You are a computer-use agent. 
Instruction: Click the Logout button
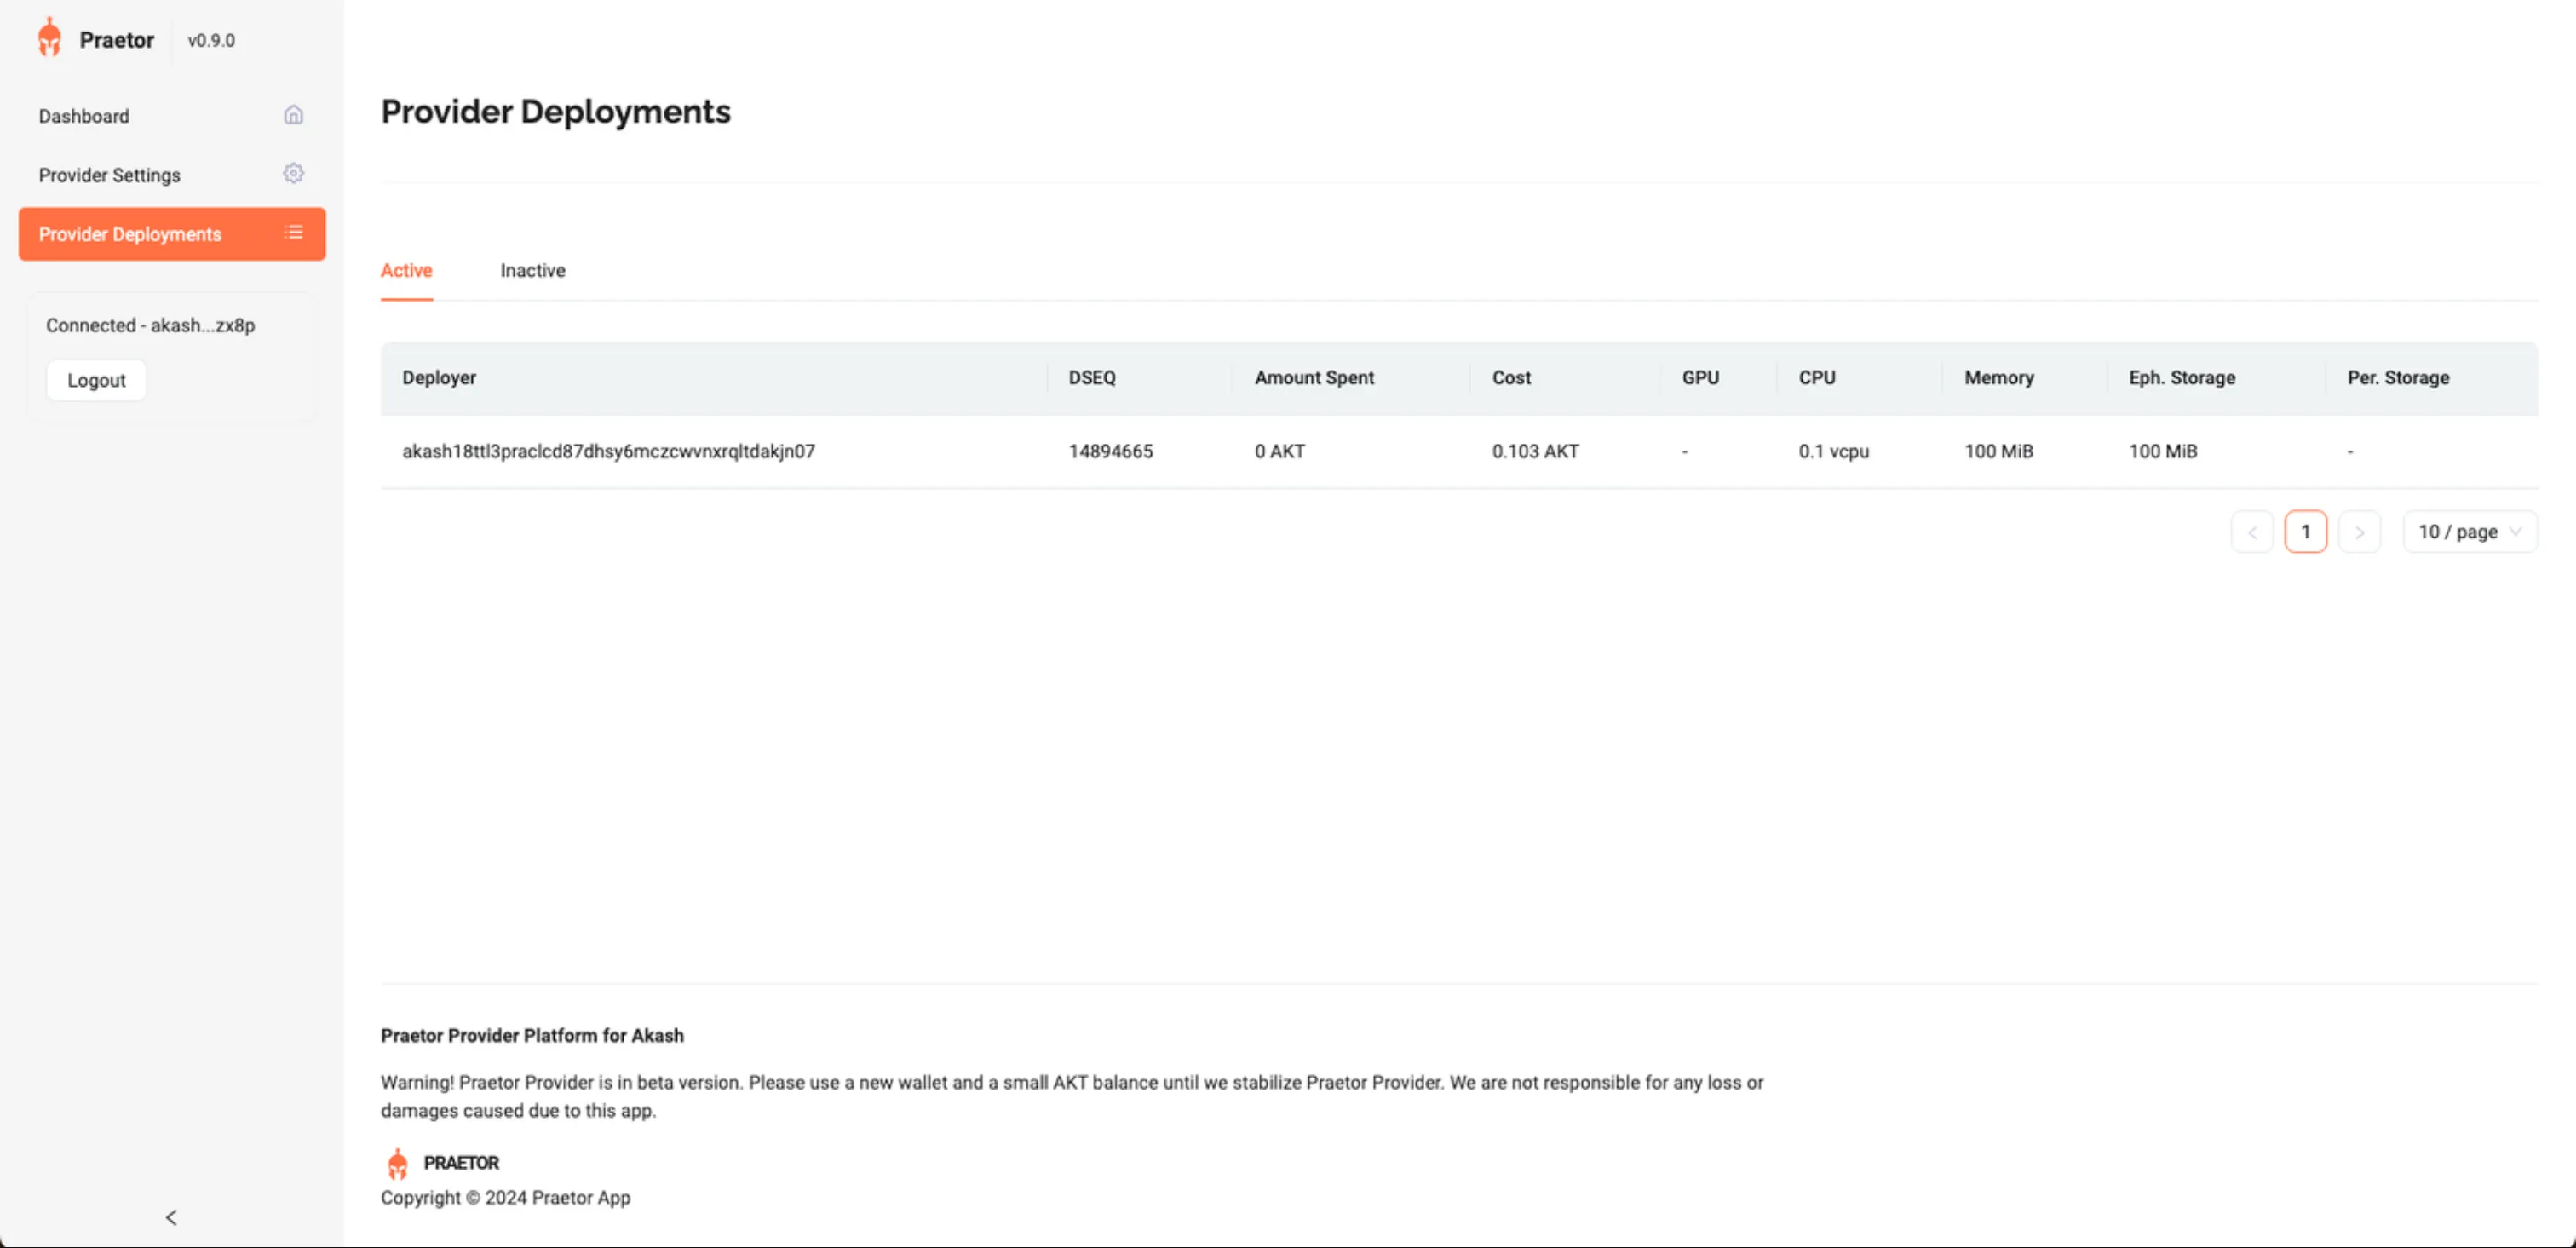[96, 380]
